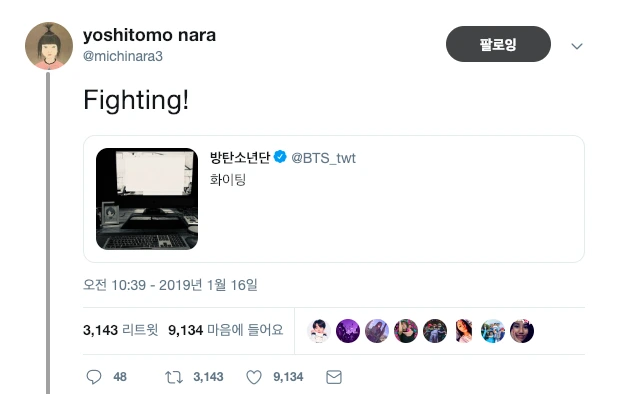Screen dimensions: 625x394
Task: View the list of 9,134 마음에 들어요
Action: tap(226, 330)
